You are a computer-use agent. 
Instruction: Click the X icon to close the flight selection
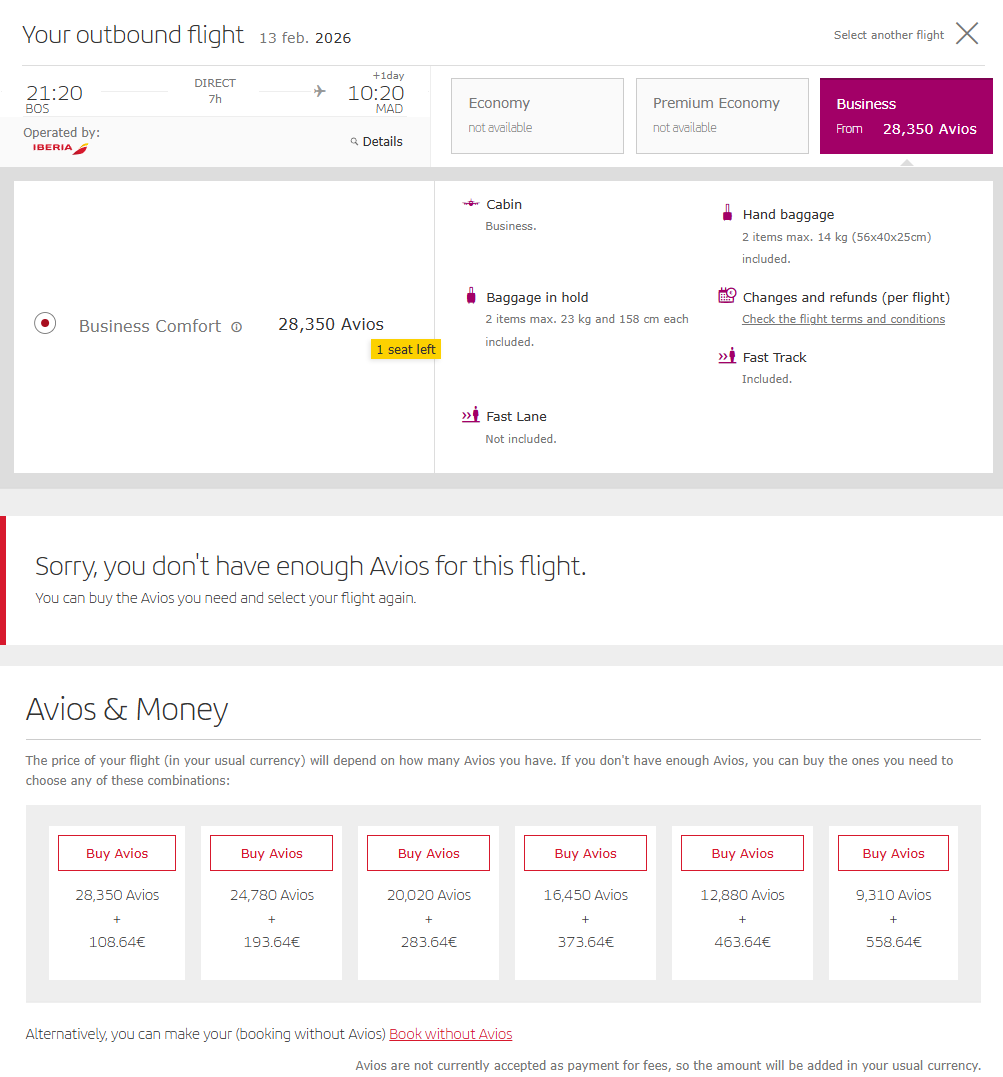coord(966,34)
